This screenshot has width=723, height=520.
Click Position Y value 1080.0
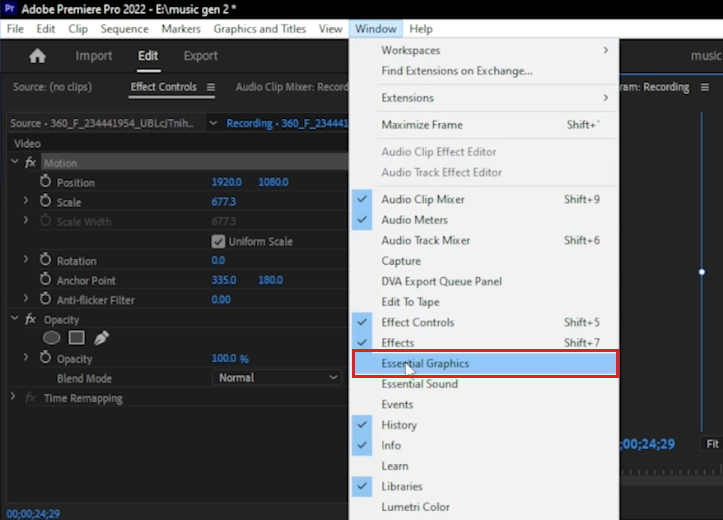273,182
